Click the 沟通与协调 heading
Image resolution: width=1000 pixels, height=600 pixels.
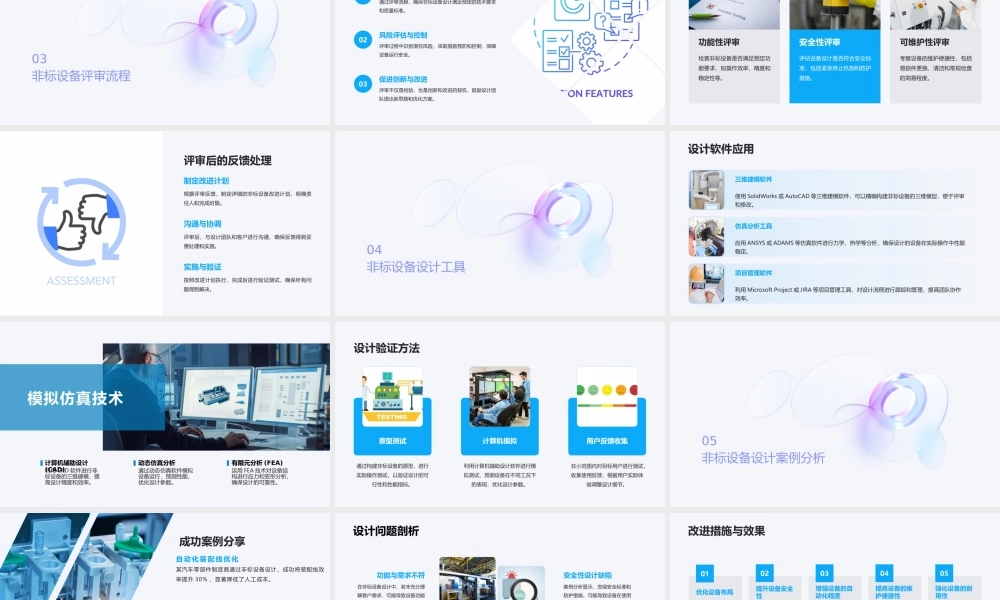[x=202, y=224]
